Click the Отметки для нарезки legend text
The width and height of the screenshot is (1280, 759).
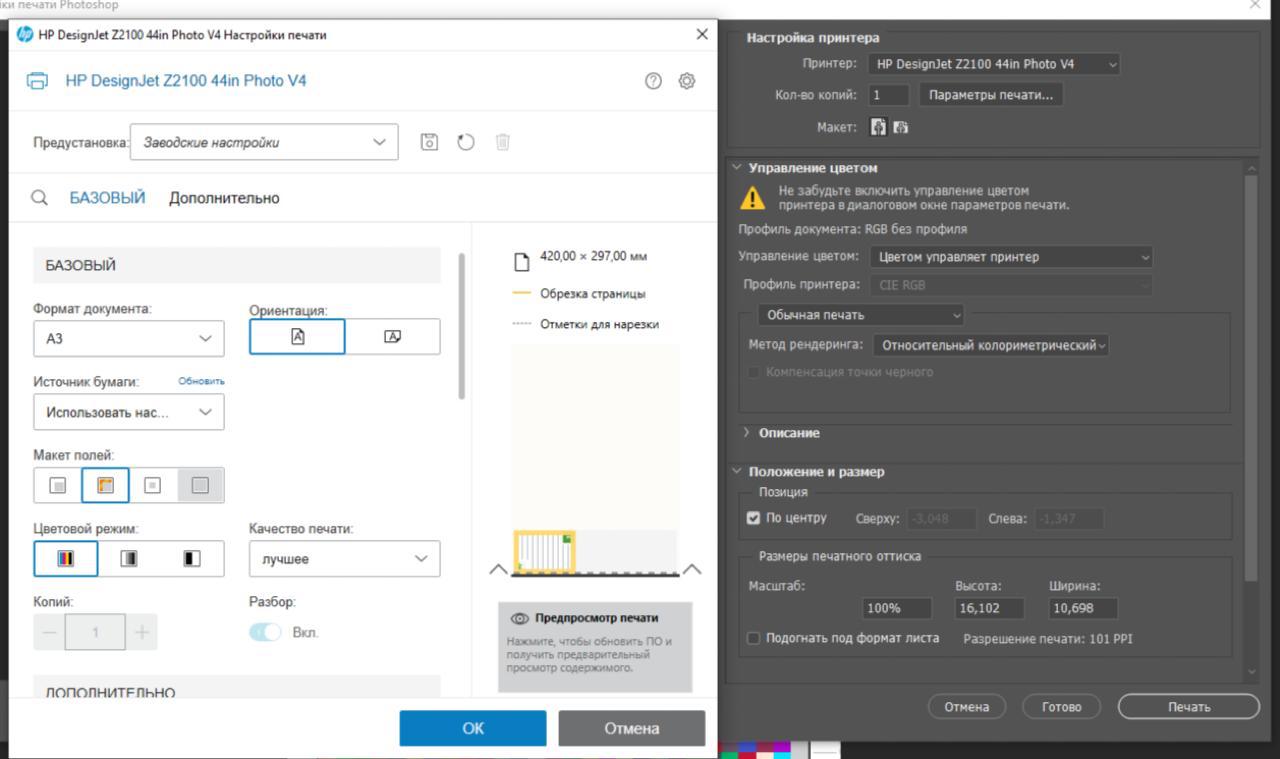600,324
